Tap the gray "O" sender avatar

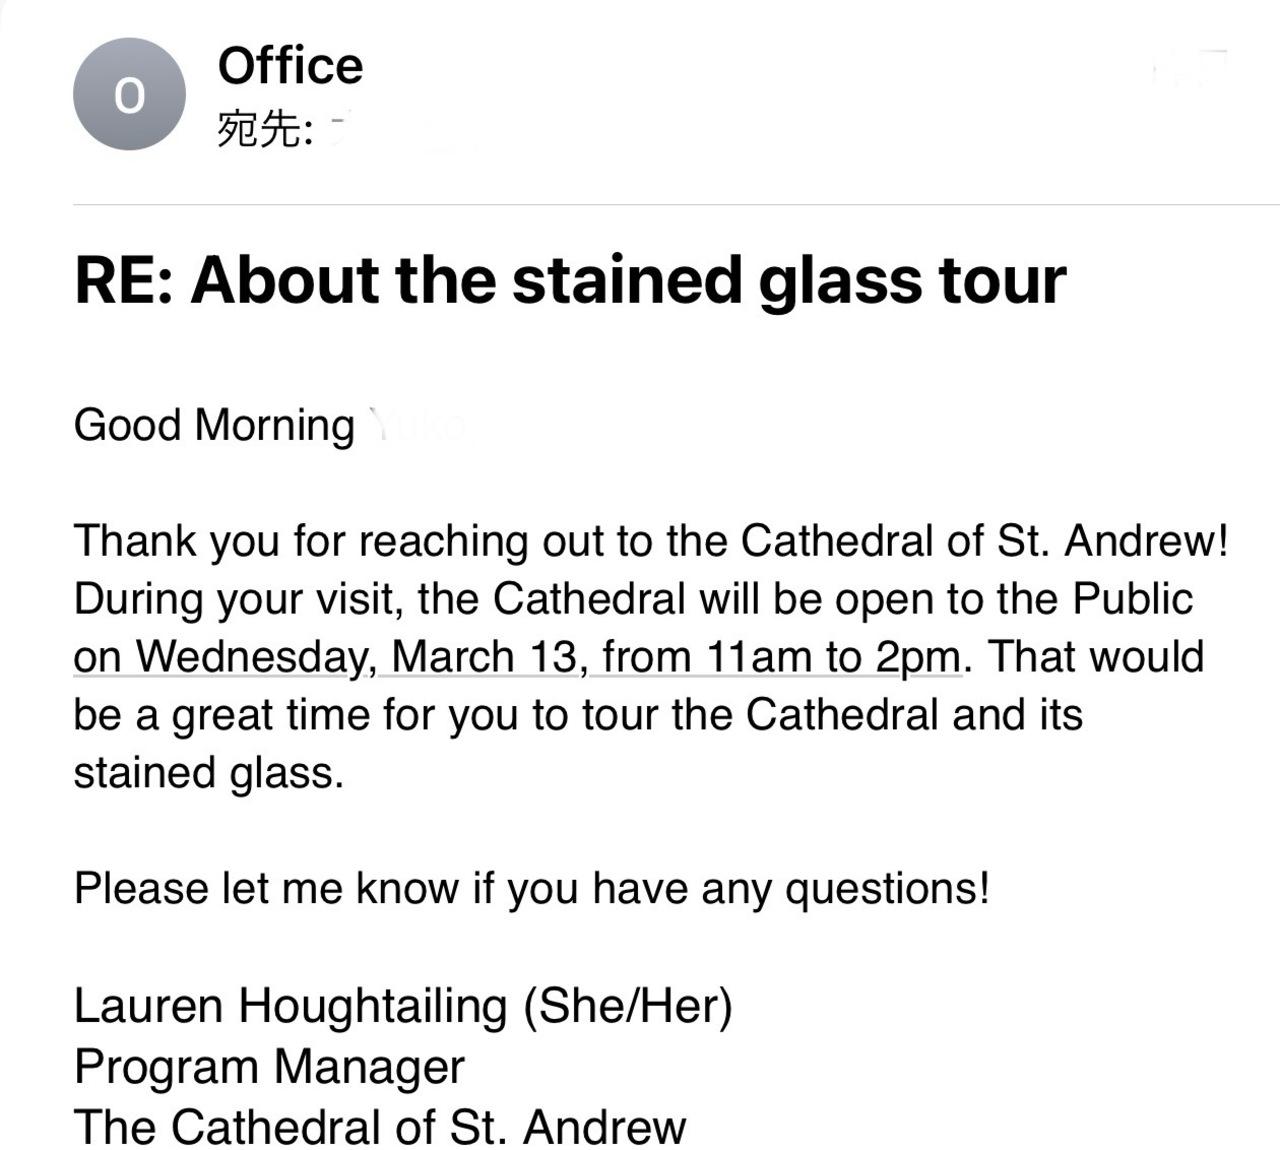click(x=129, y=95)
